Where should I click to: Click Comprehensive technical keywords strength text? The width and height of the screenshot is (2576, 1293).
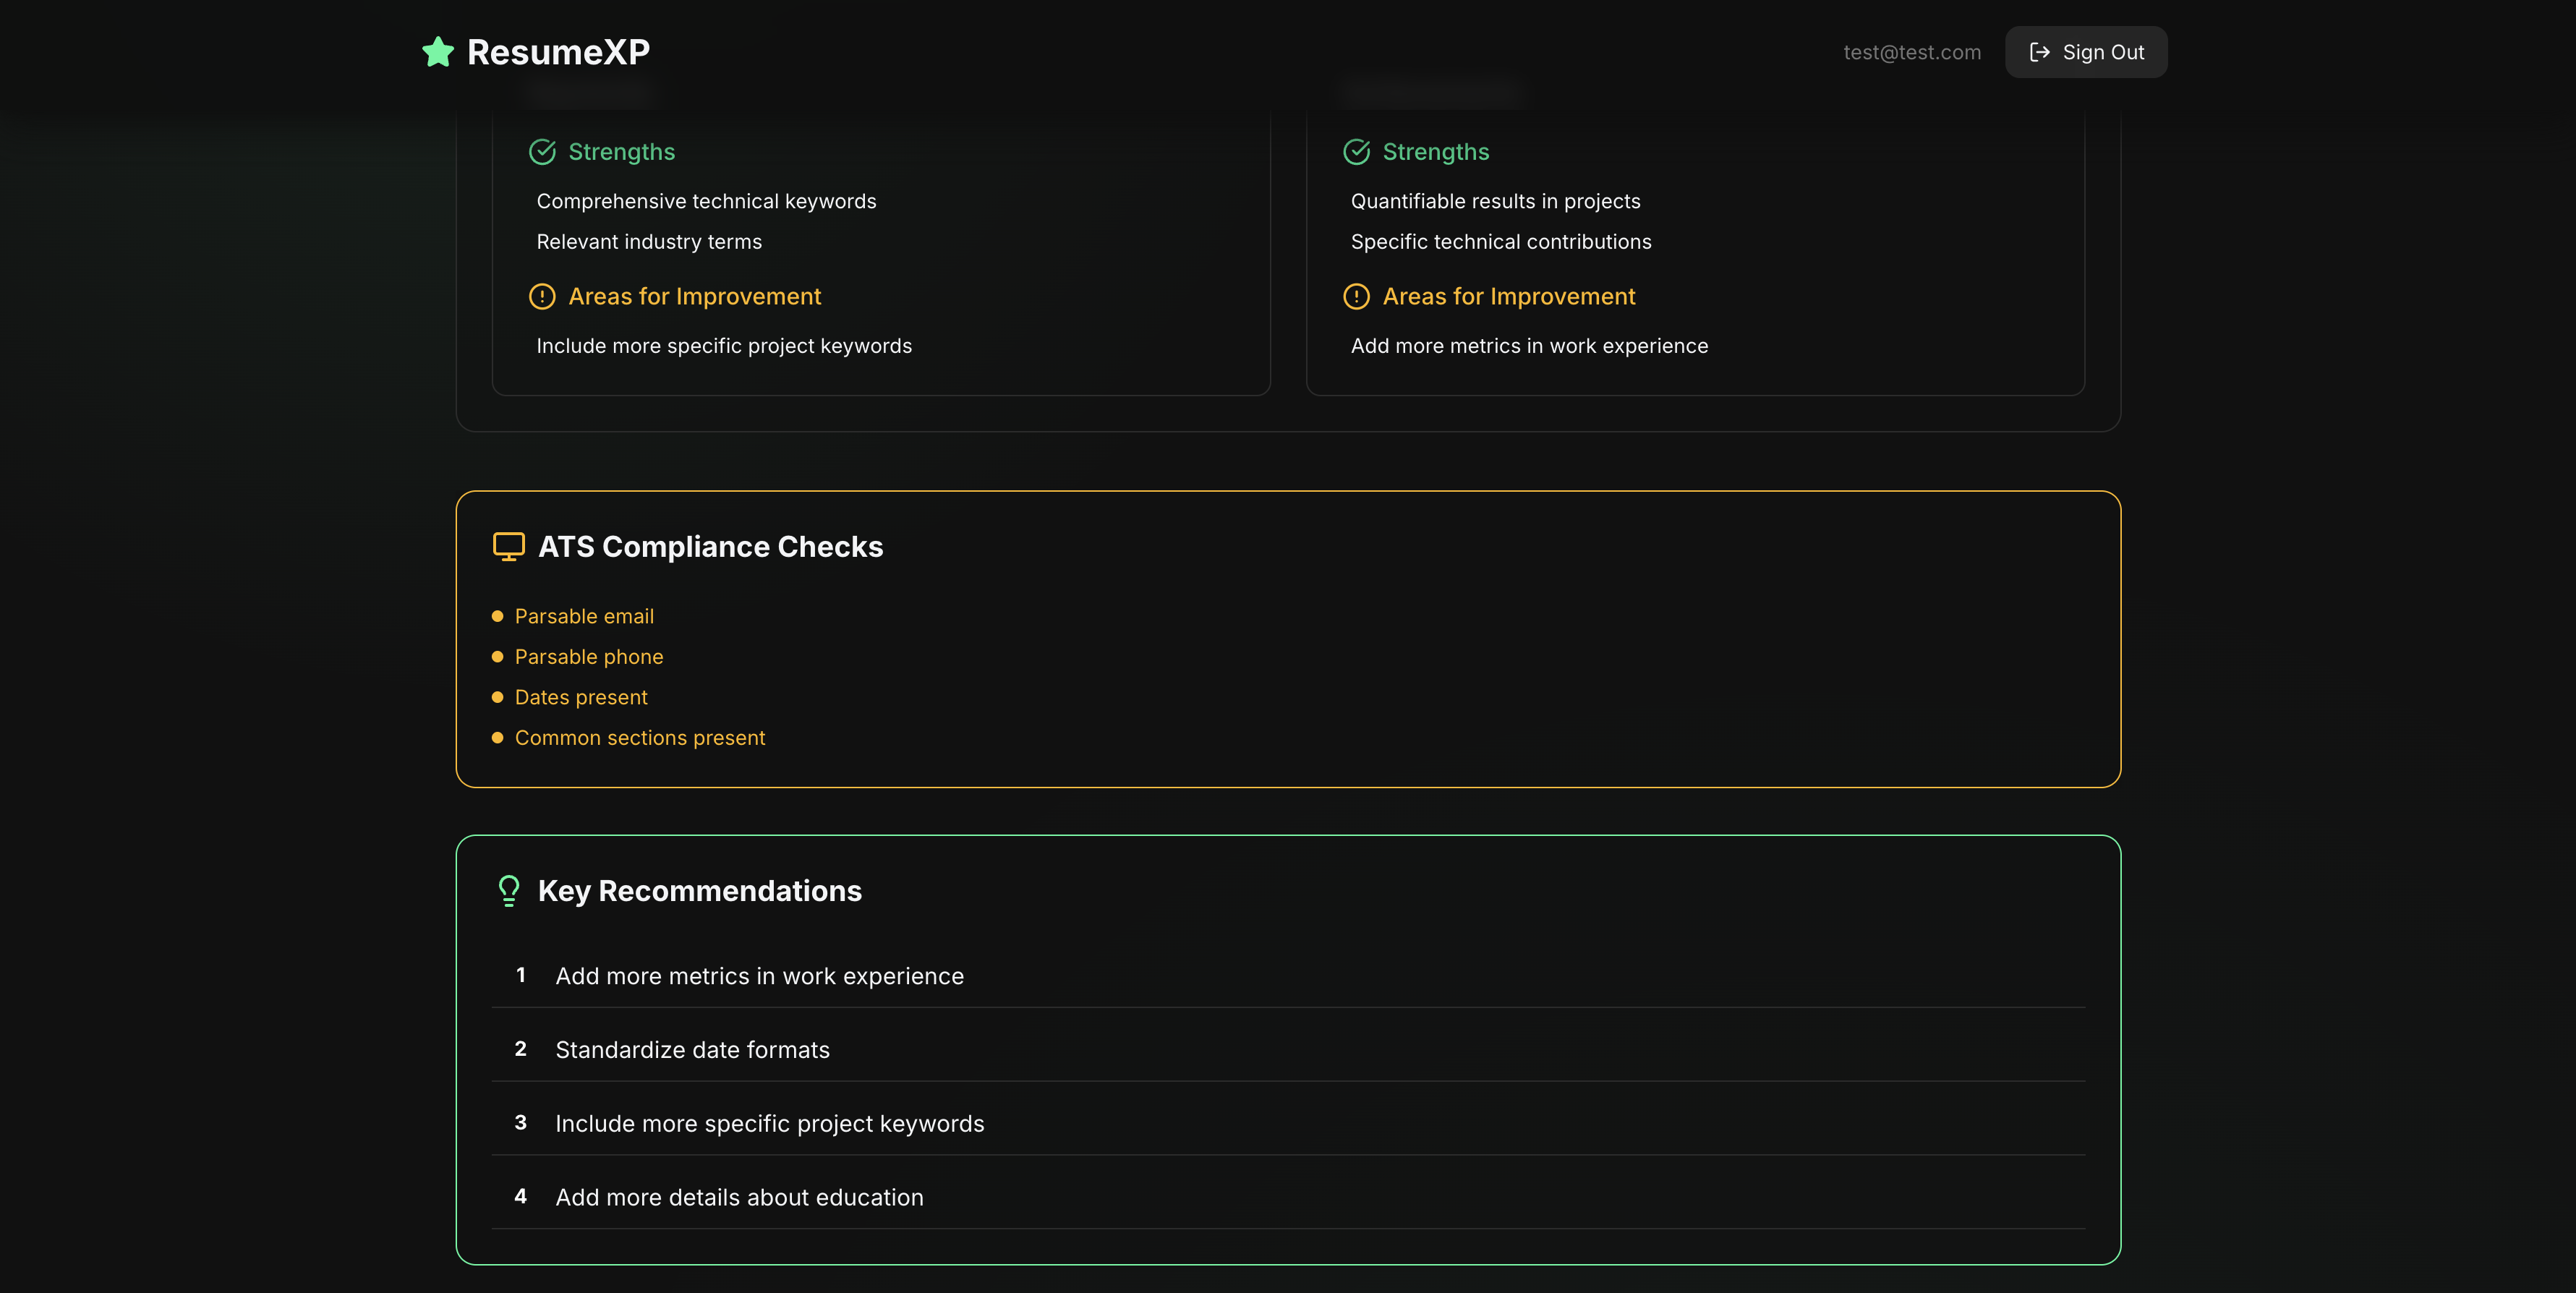tap(706, 202)
